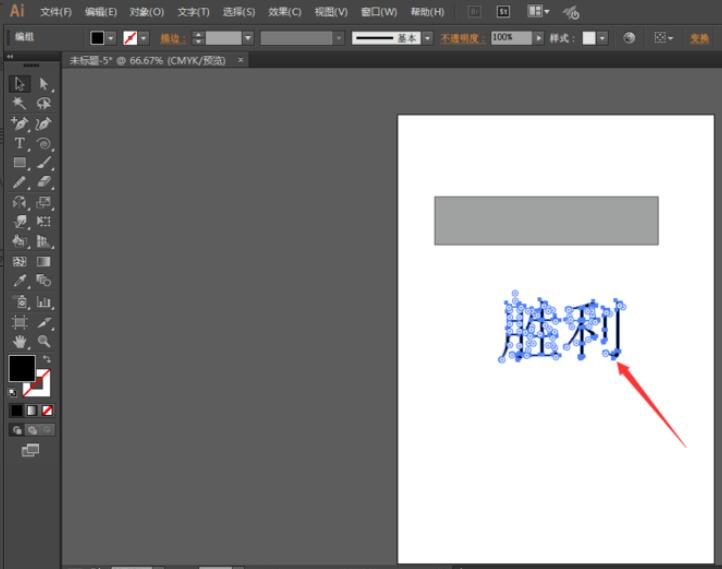Open the 对象(O) menu
722x569 pixels.
(x=146, y=12)
